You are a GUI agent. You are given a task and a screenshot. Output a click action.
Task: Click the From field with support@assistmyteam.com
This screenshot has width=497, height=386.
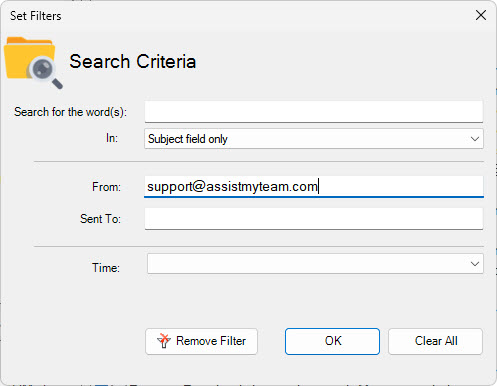[x=314, y=186]
